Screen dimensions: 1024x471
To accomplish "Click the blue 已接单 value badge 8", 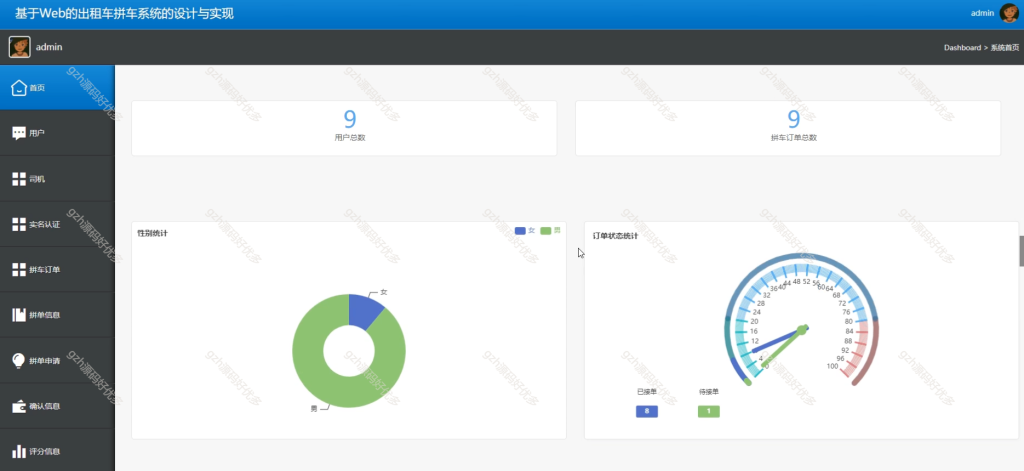I will click(x=647, y=412).
